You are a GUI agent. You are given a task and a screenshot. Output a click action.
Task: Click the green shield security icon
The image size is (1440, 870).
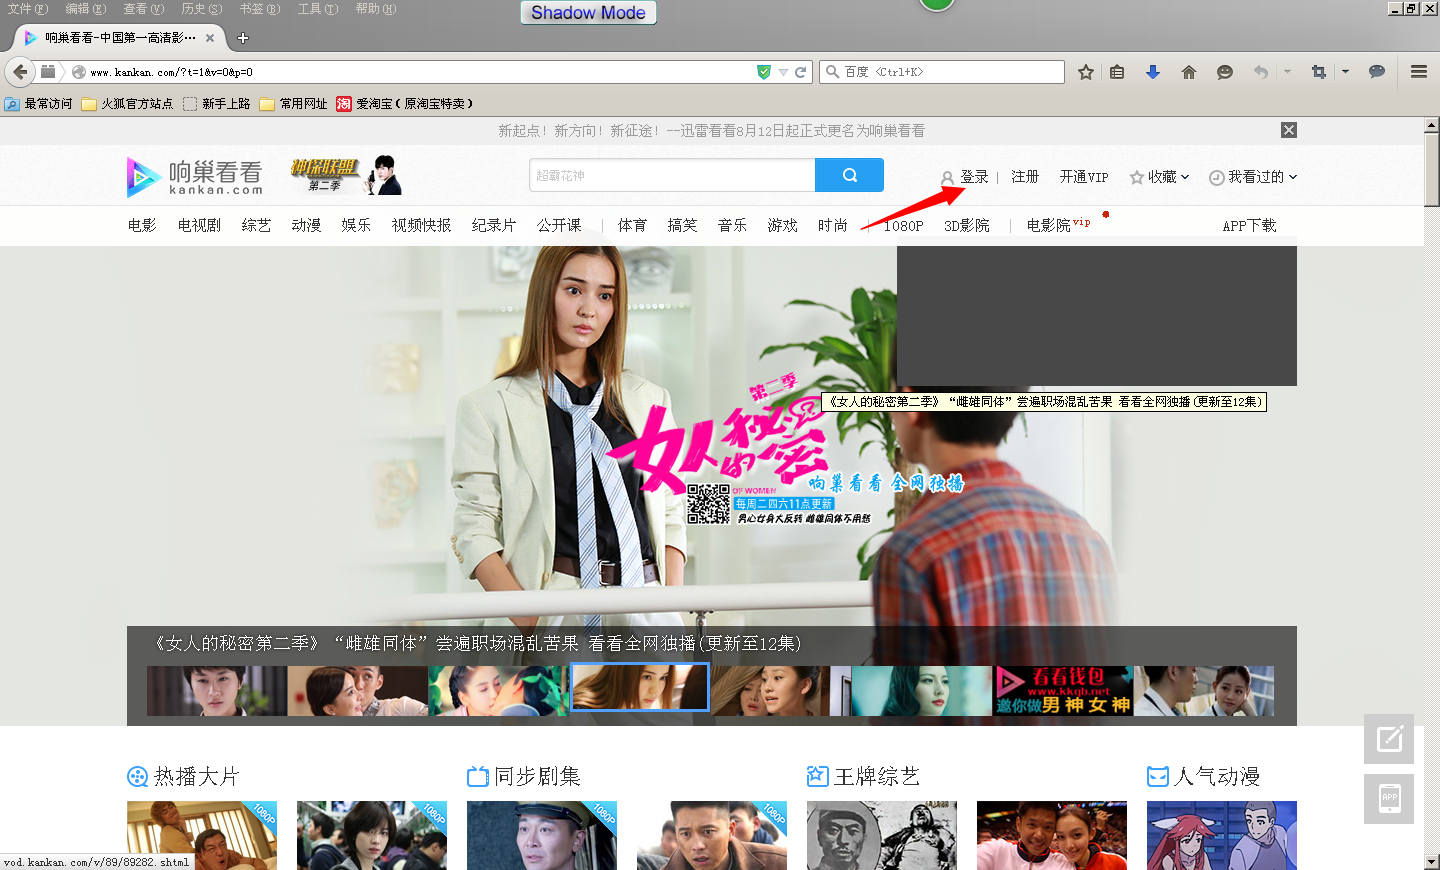click(764, 72)
